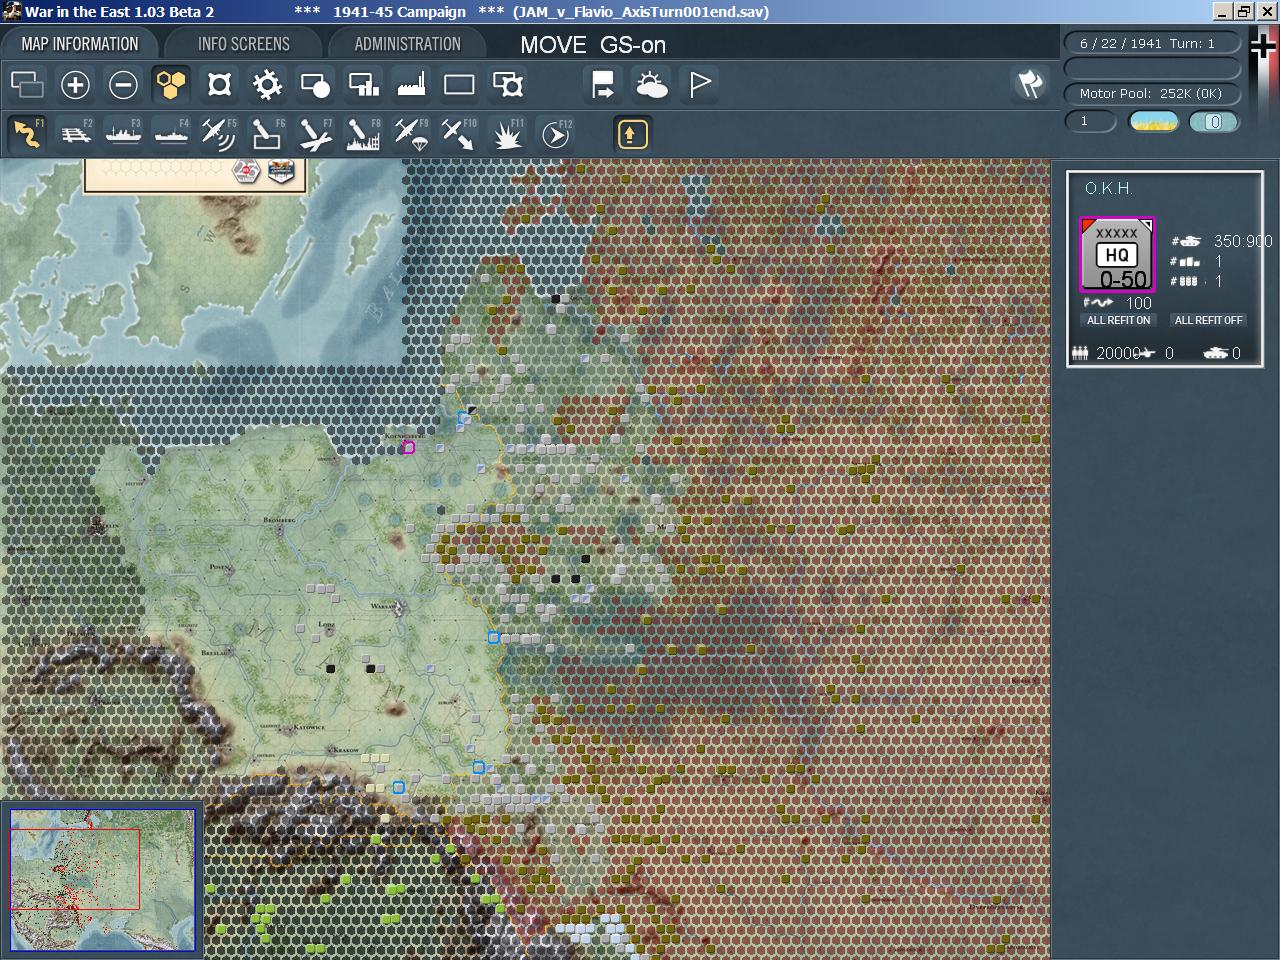Click the ALL REFIT OFF button

1208,320
